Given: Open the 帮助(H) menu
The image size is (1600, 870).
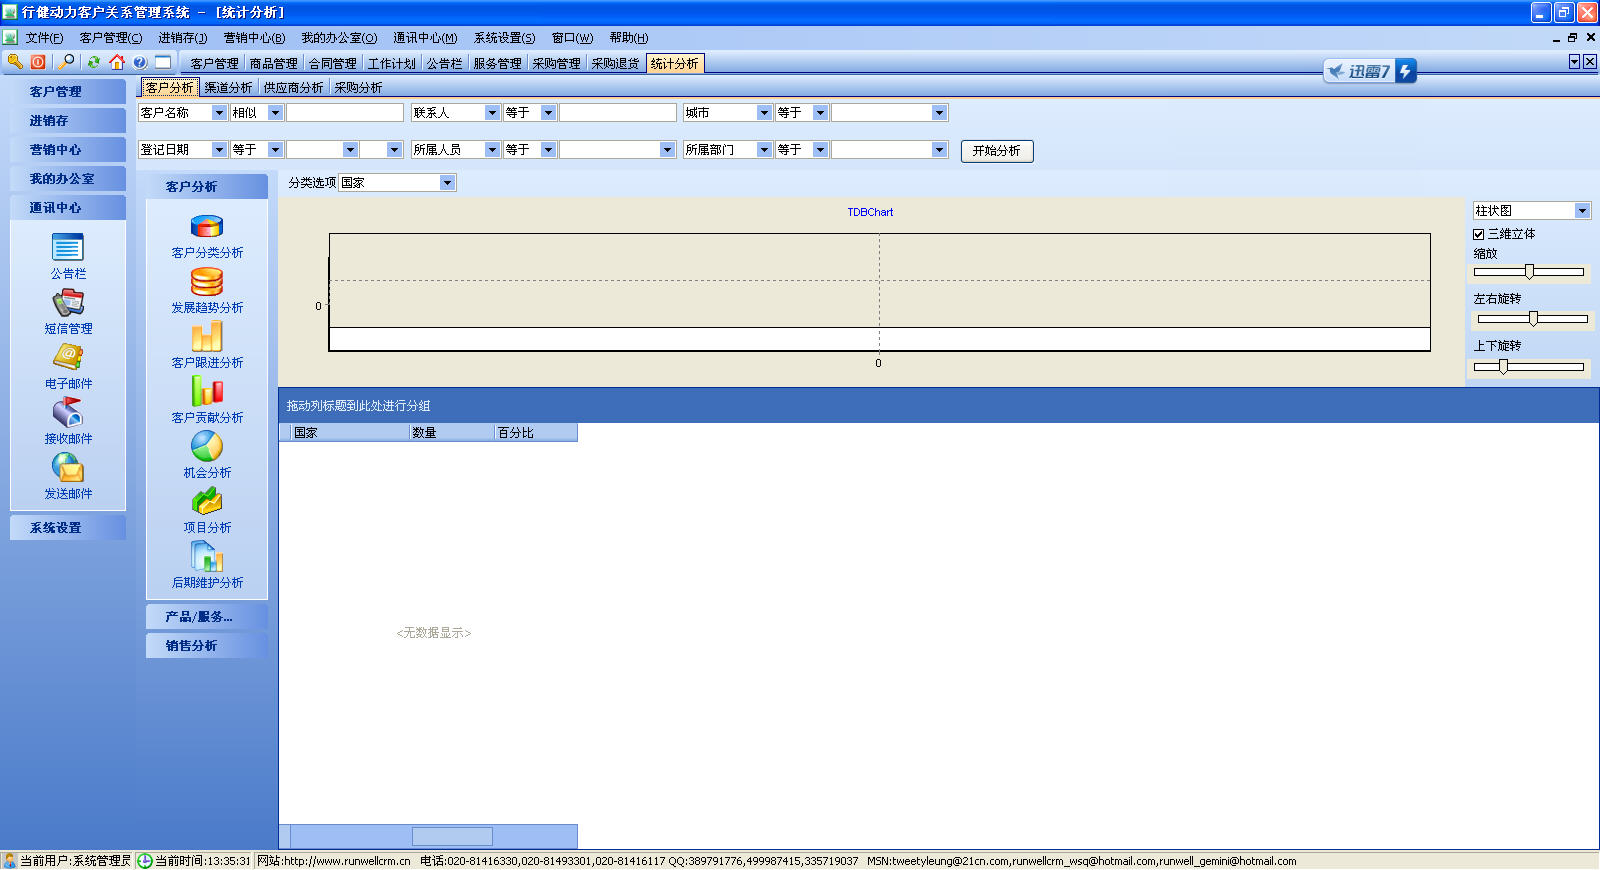Looking at the screenshot, I should tap(629, 38).
